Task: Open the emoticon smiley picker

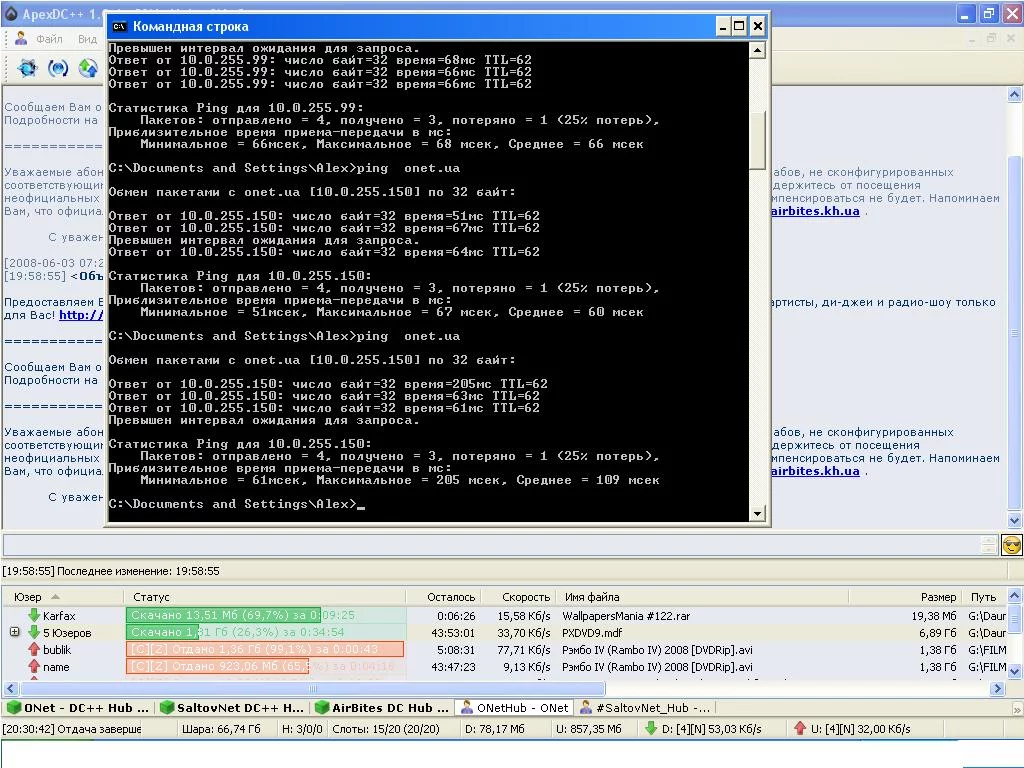Action: coord(1011,545)
